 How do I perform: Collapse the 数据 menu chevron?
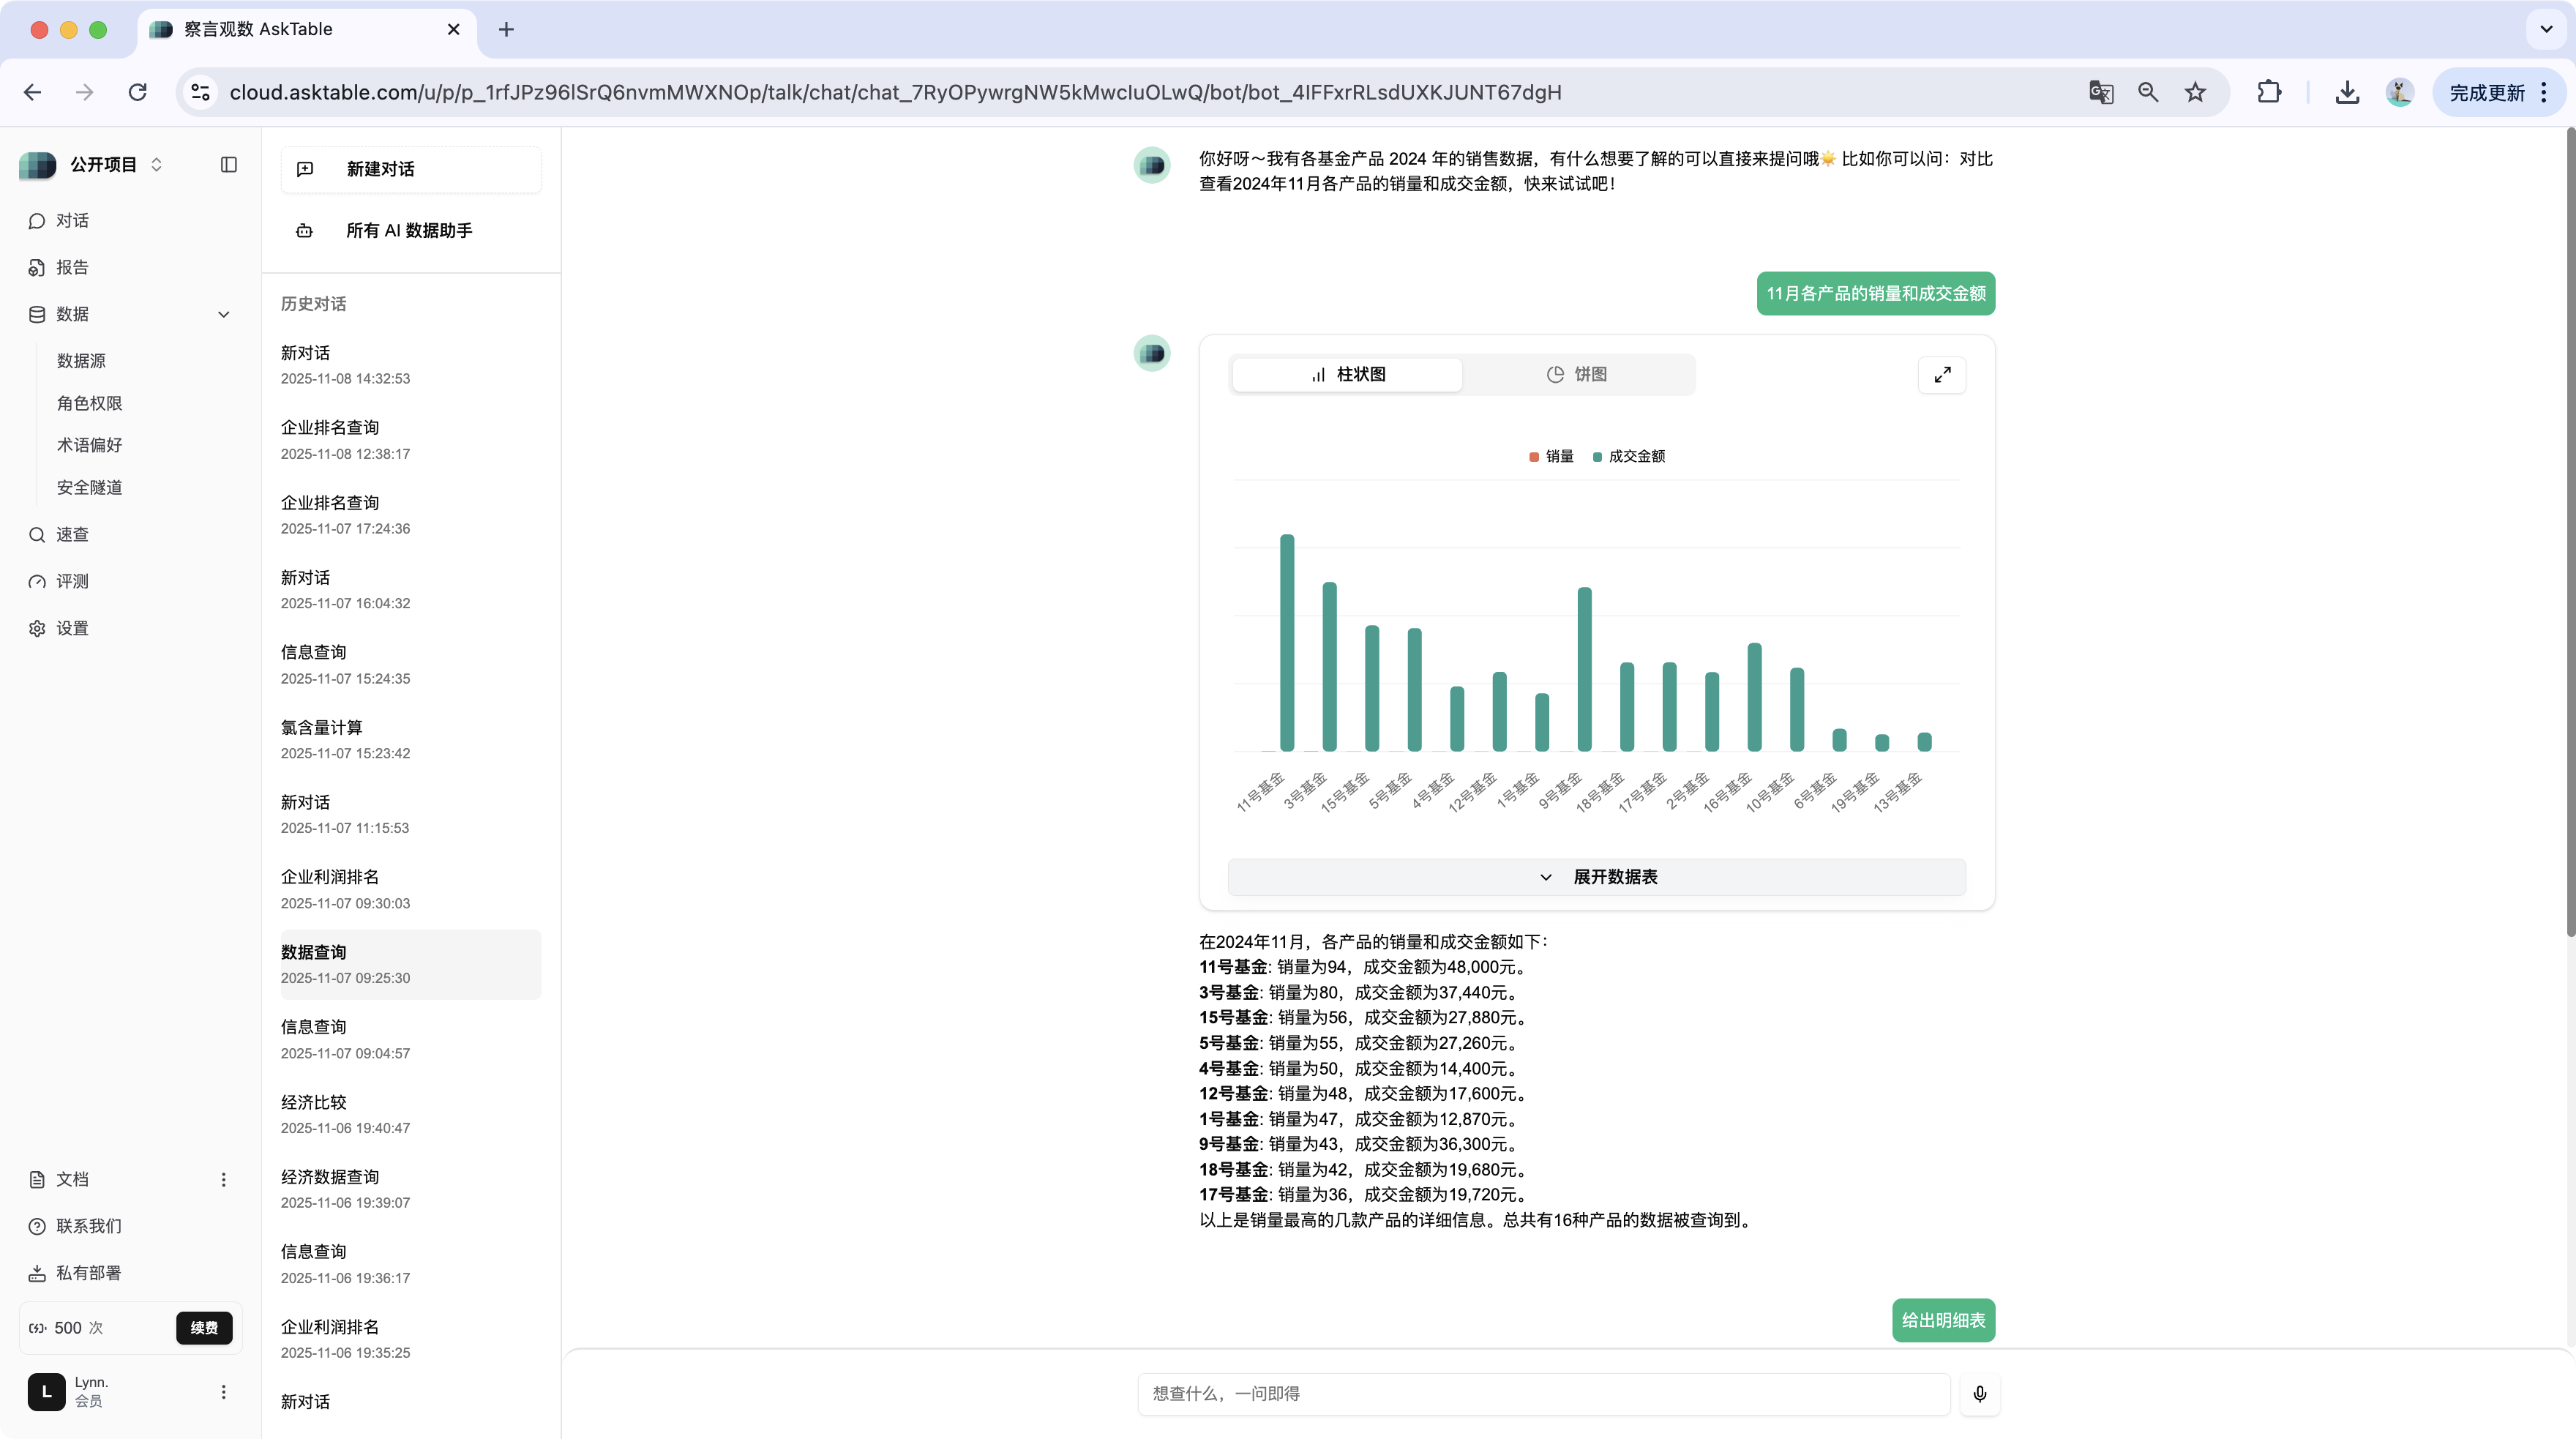(x=223, y=314)
